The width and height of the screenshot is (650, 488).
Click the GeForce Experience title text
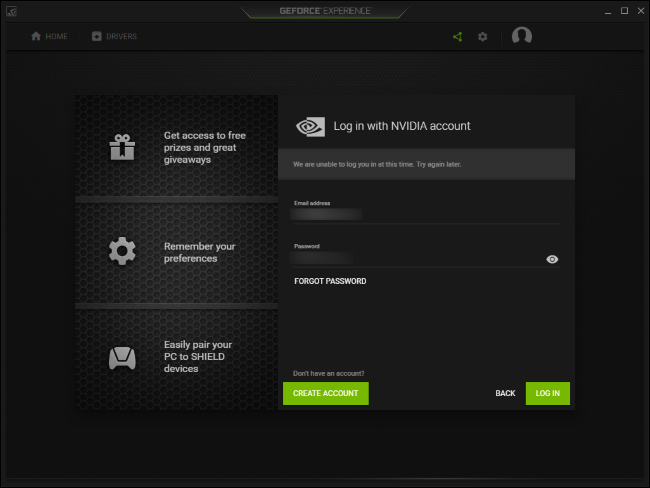click(x=325, y=11)
